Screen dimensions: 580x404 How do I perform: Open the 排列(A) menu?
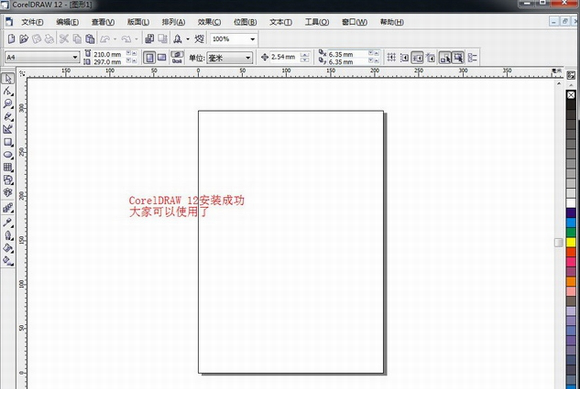[x=173, y=22]
